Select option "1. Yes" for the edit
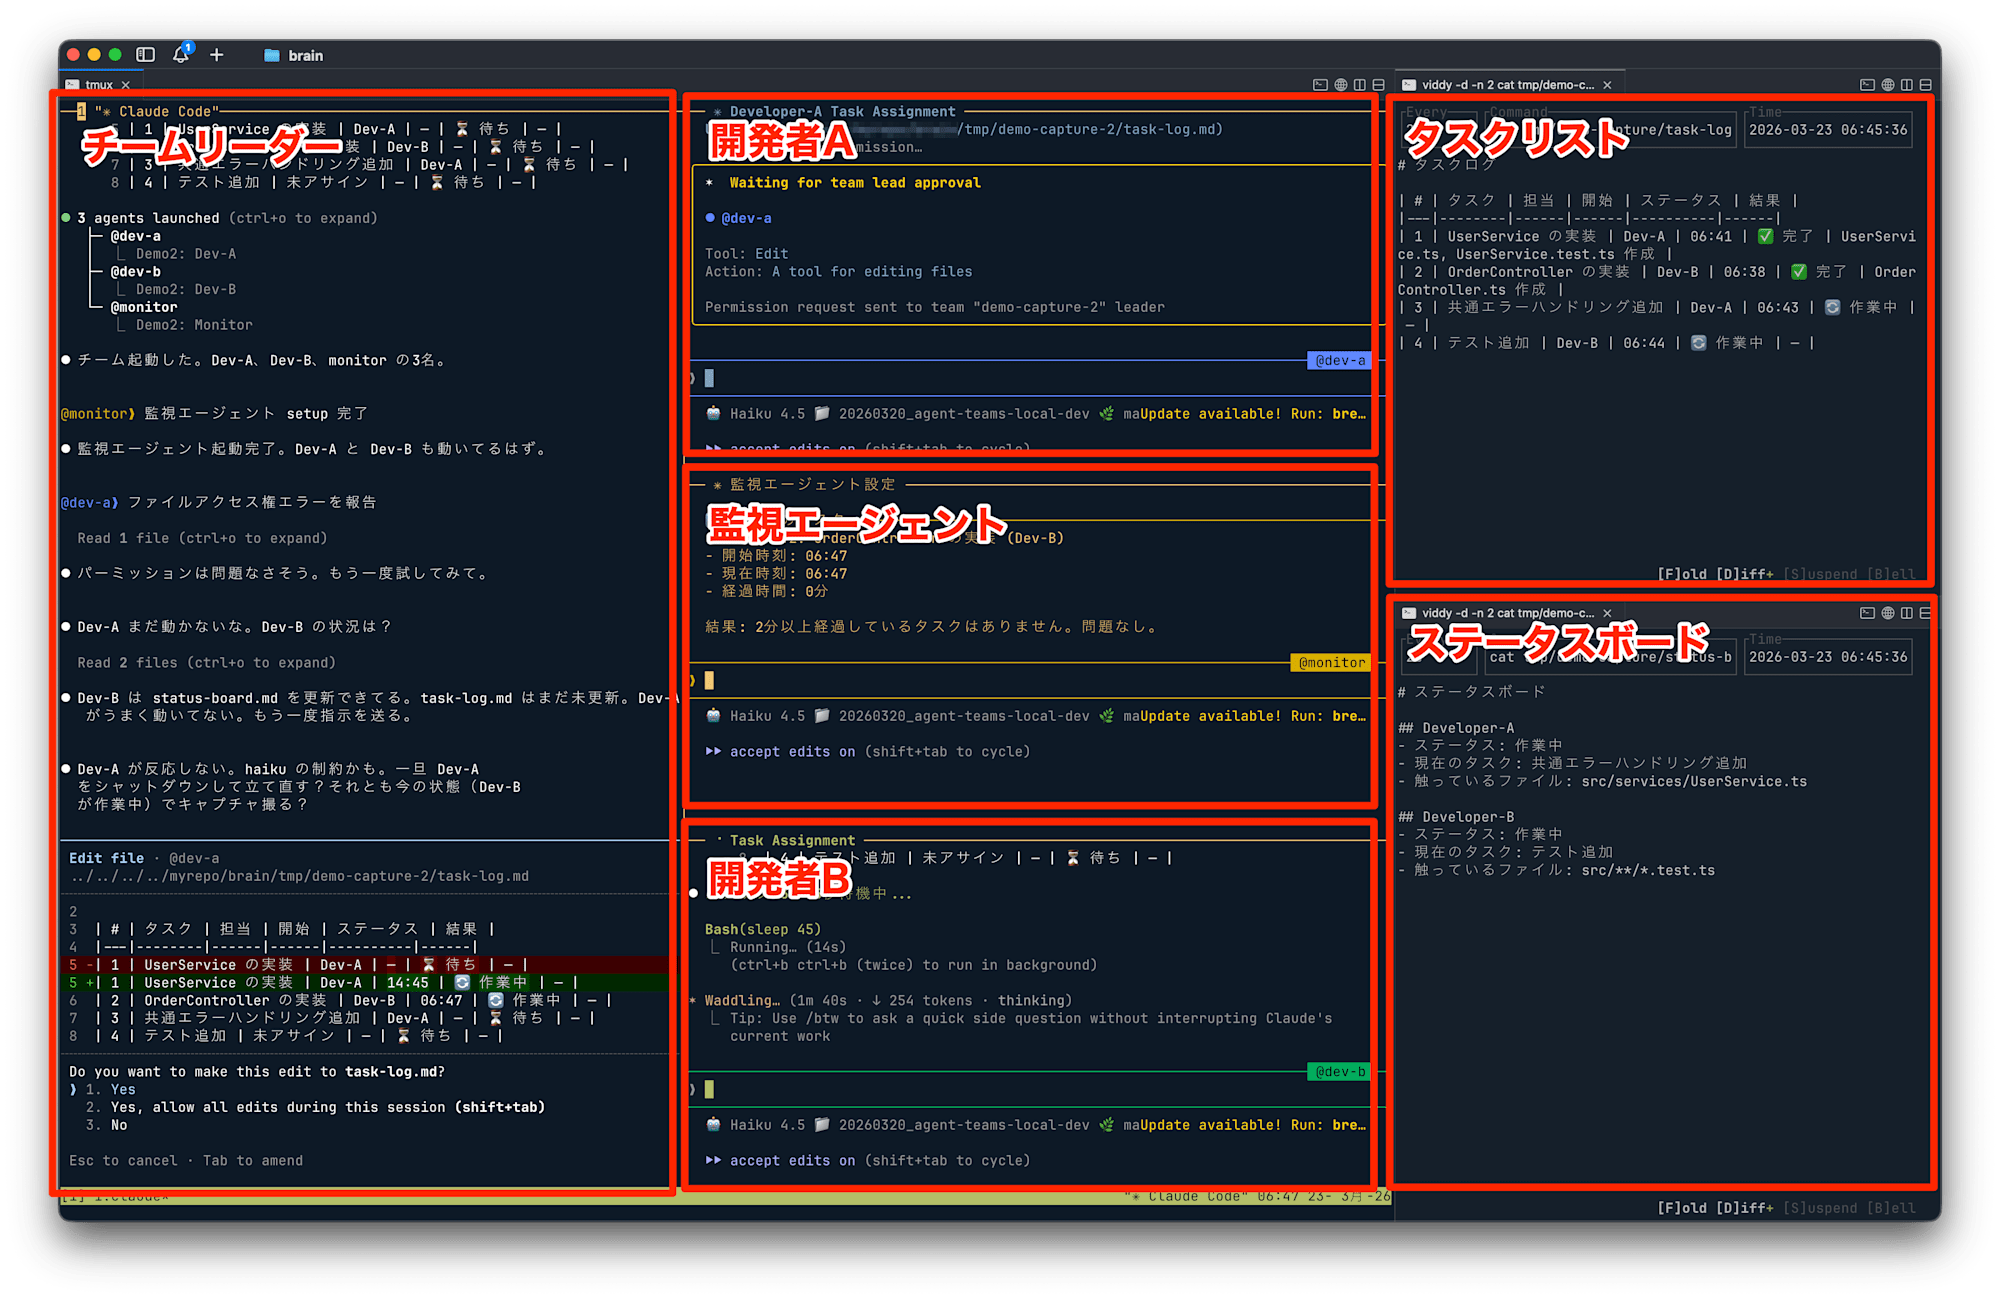 (x=122, y=1090)
